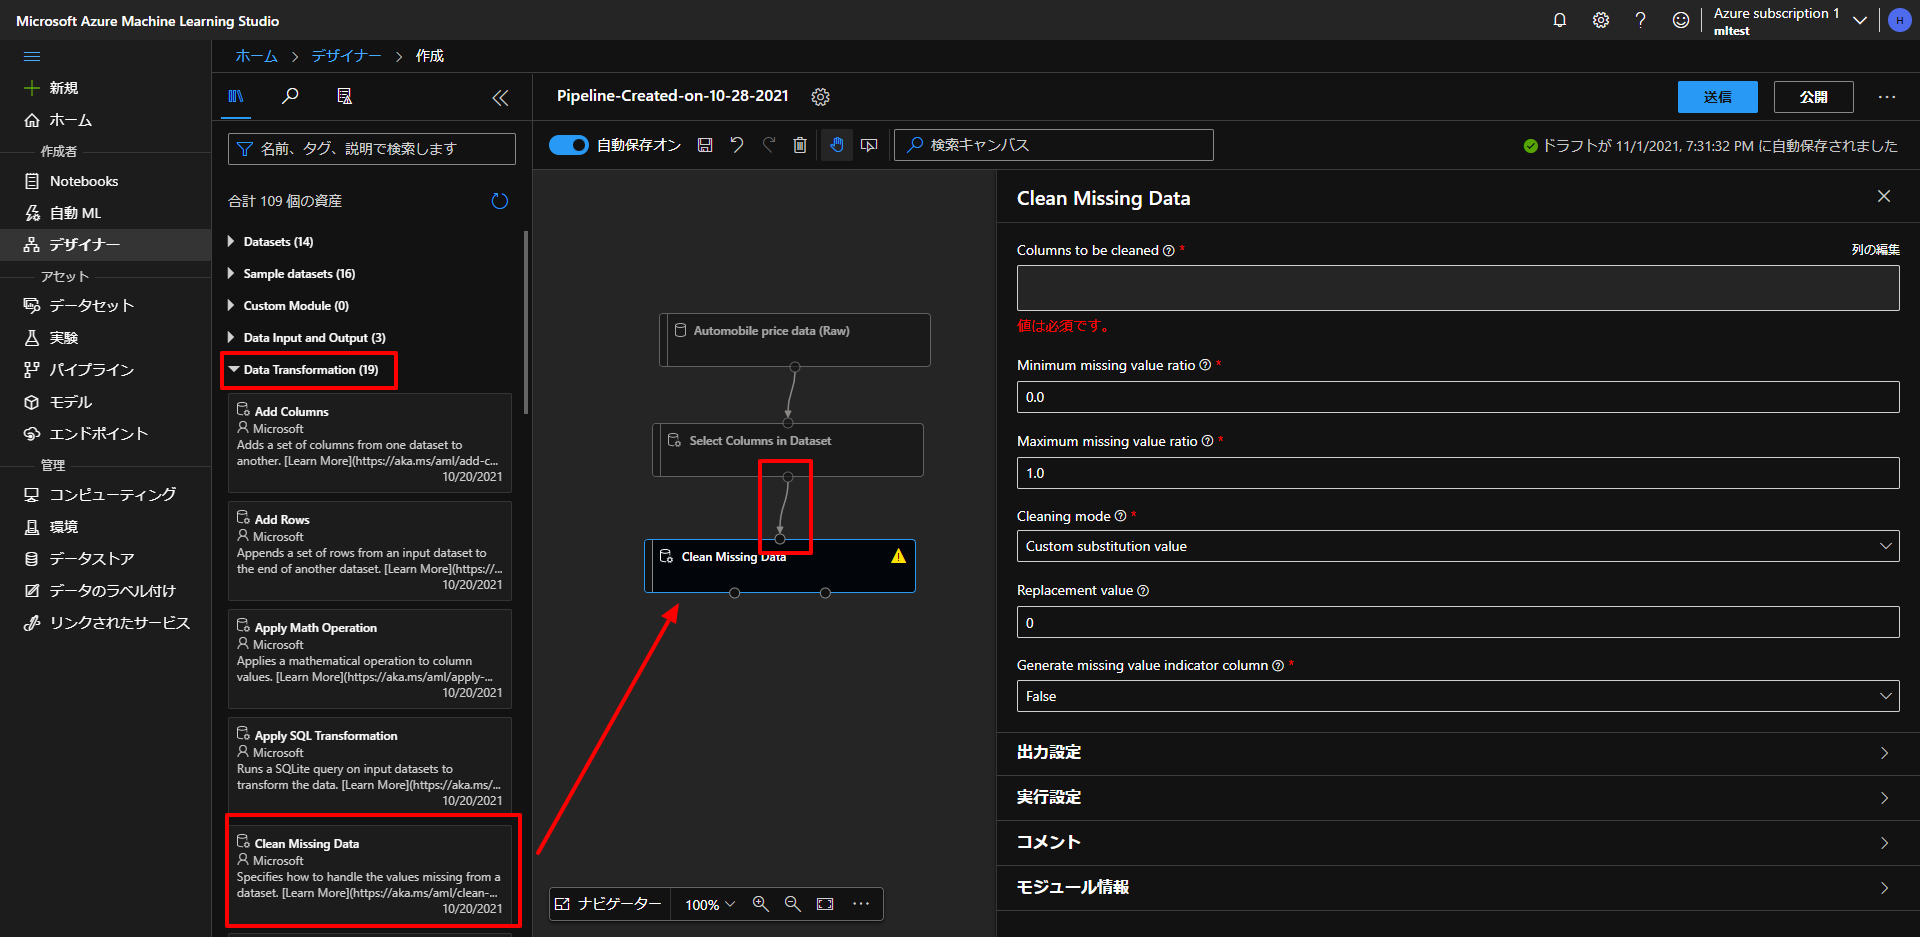Viewport: 1920px width, 937px height.
Task: Toggle the navigator minimap button
Action: pos(609,904)
